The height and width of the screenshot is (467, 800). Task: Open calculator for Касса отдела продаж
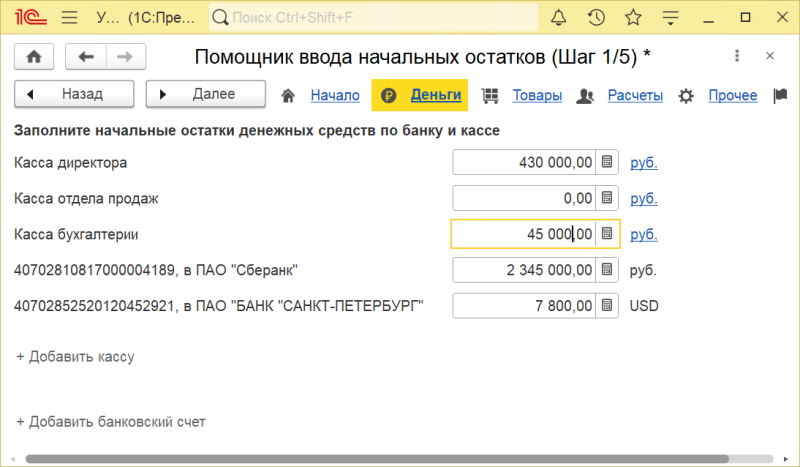[607, 198]
